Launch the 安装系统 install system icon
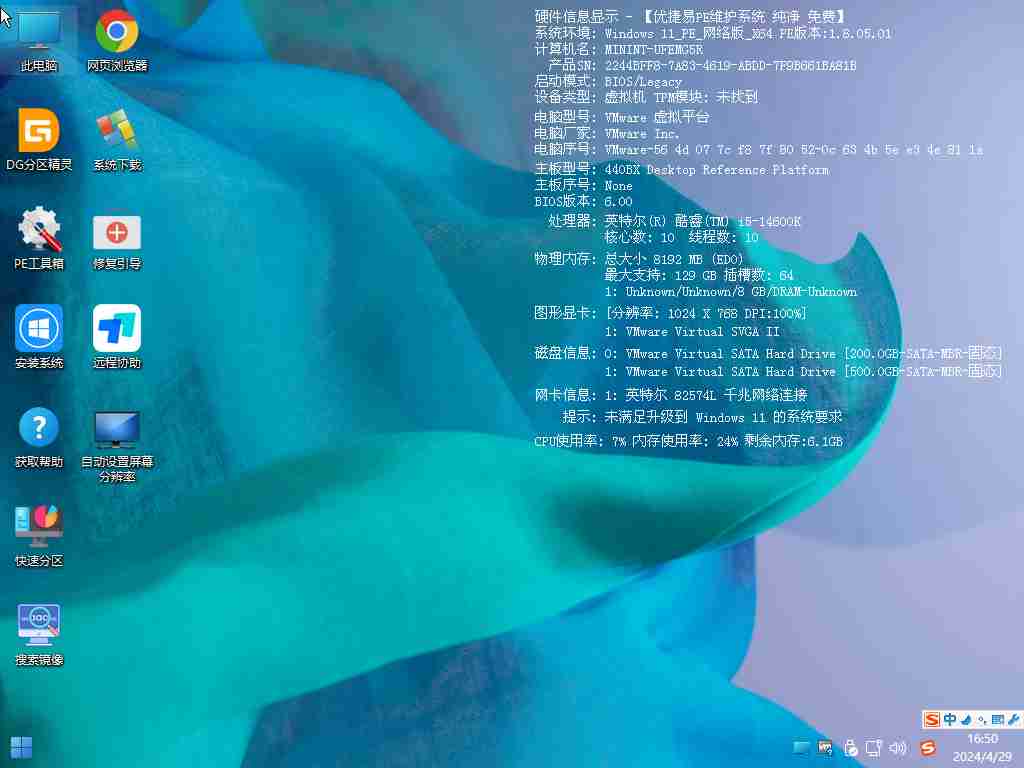 (x=39, y=333)
